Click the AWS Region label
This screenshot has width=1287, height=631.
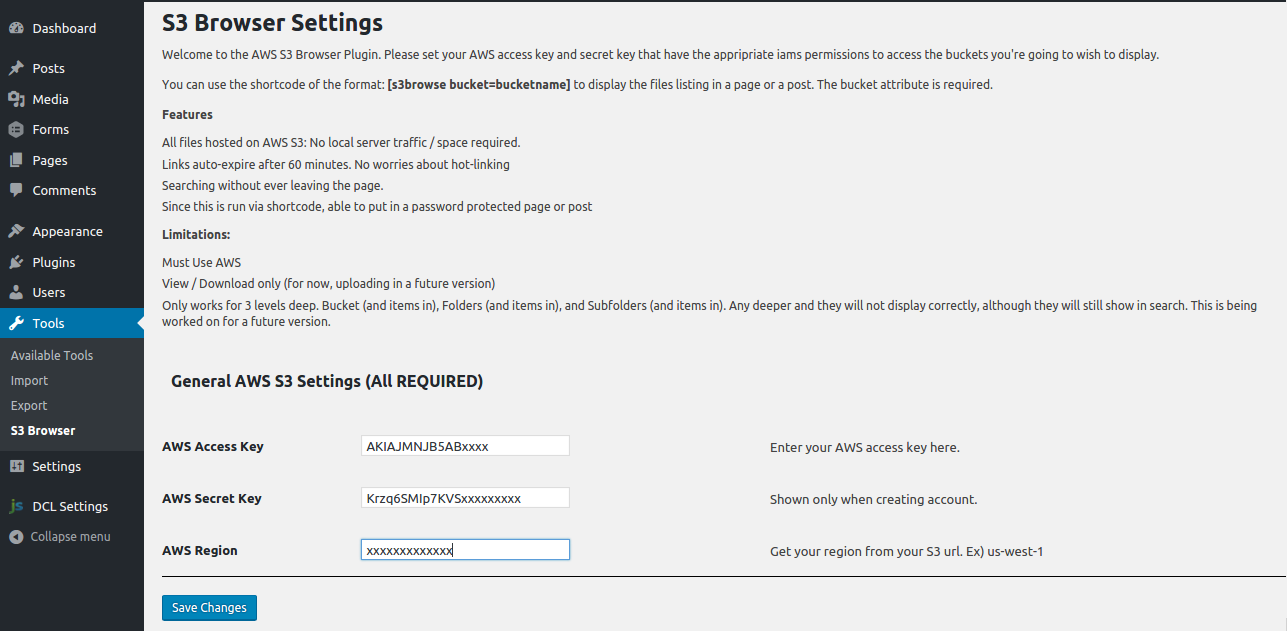pos(200,550)
